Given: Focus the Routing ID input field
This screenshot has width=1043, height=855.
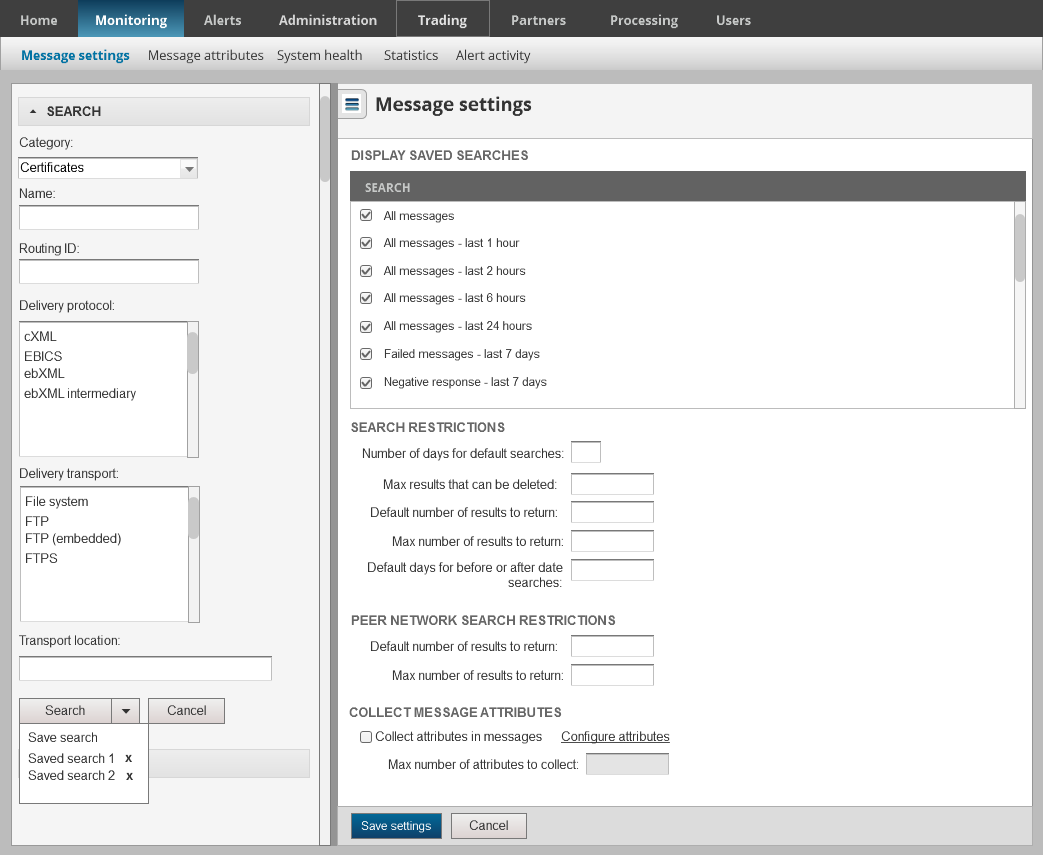Looking at the screenshot, I should pyautogui.click(x=109, y=271).
